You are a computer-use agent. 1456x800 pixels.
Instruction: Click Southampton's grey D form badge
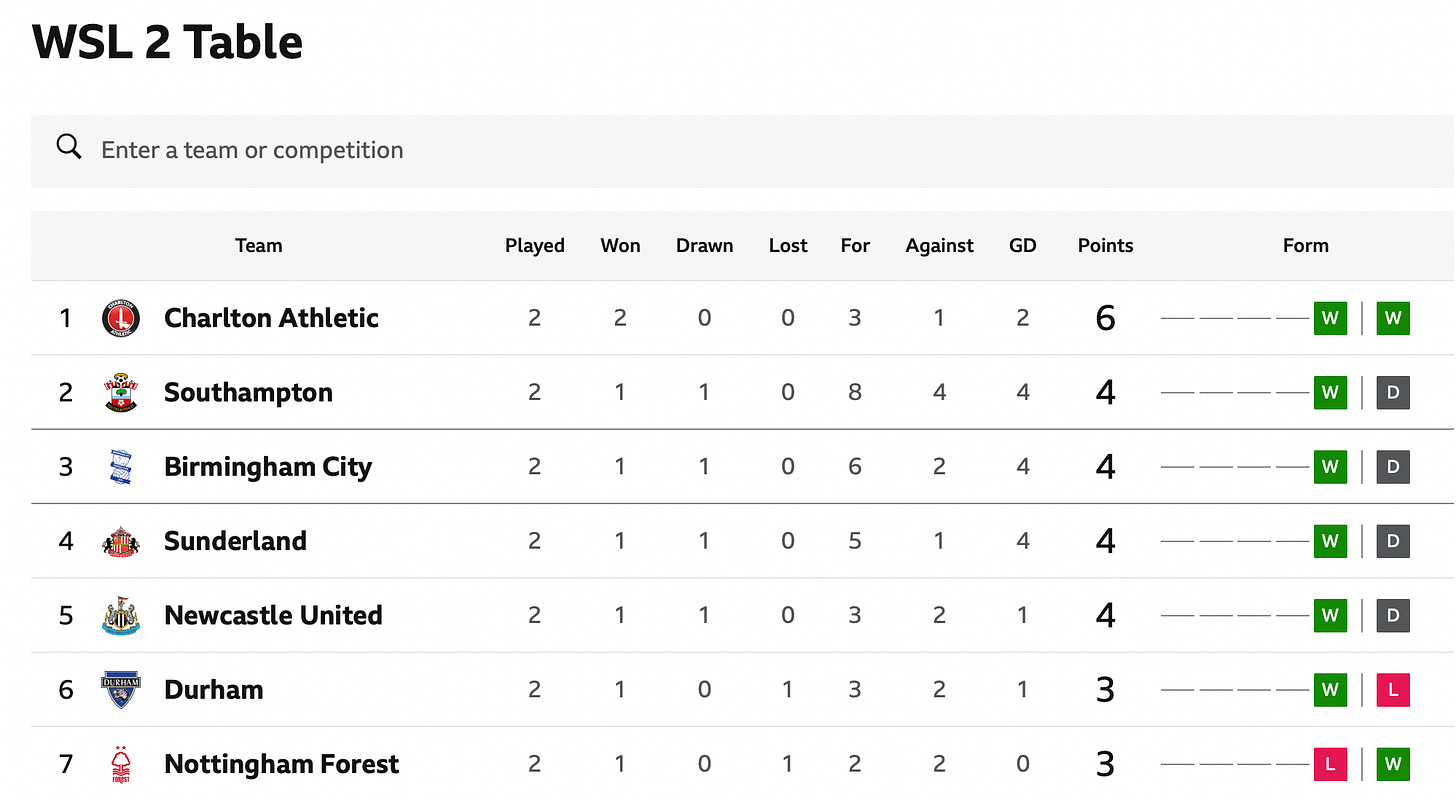[1393, 392]
